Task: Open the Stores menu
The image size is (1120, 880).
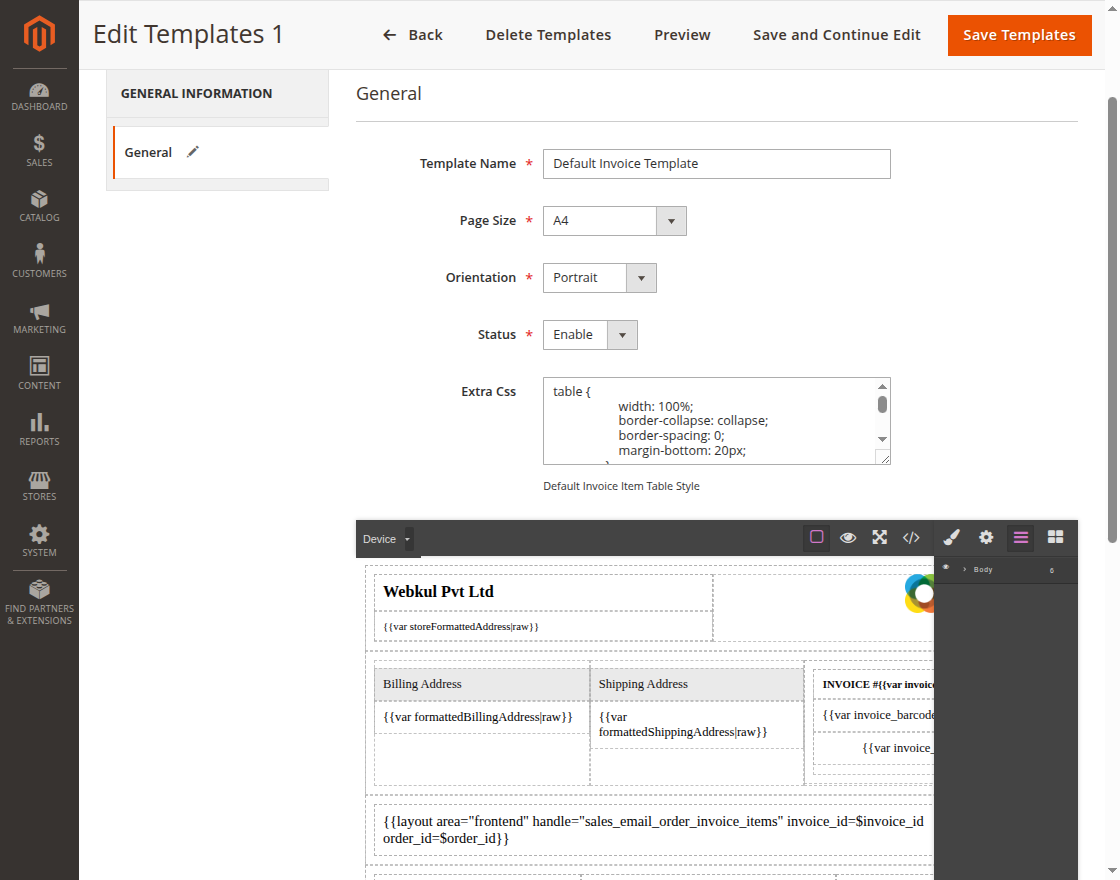Action: [39, 485]
